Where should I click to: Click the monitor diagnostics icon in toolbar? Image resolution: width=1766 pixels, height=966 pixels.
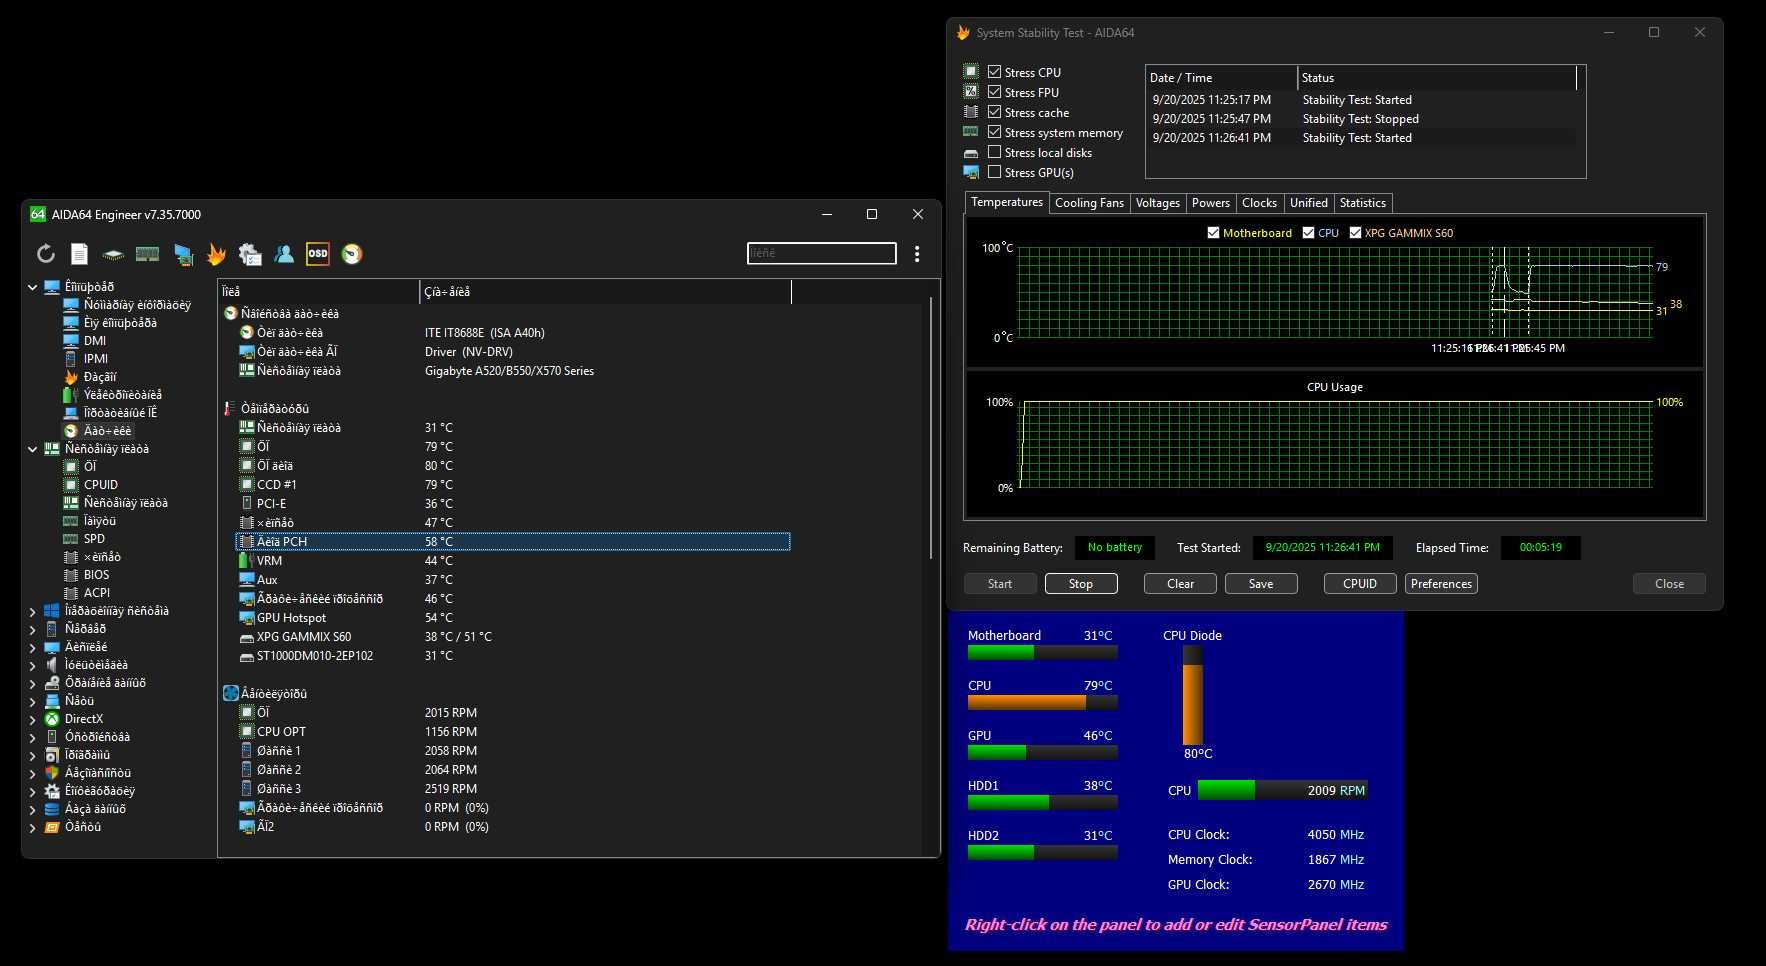pyautogui.click(x=183, y=254)
